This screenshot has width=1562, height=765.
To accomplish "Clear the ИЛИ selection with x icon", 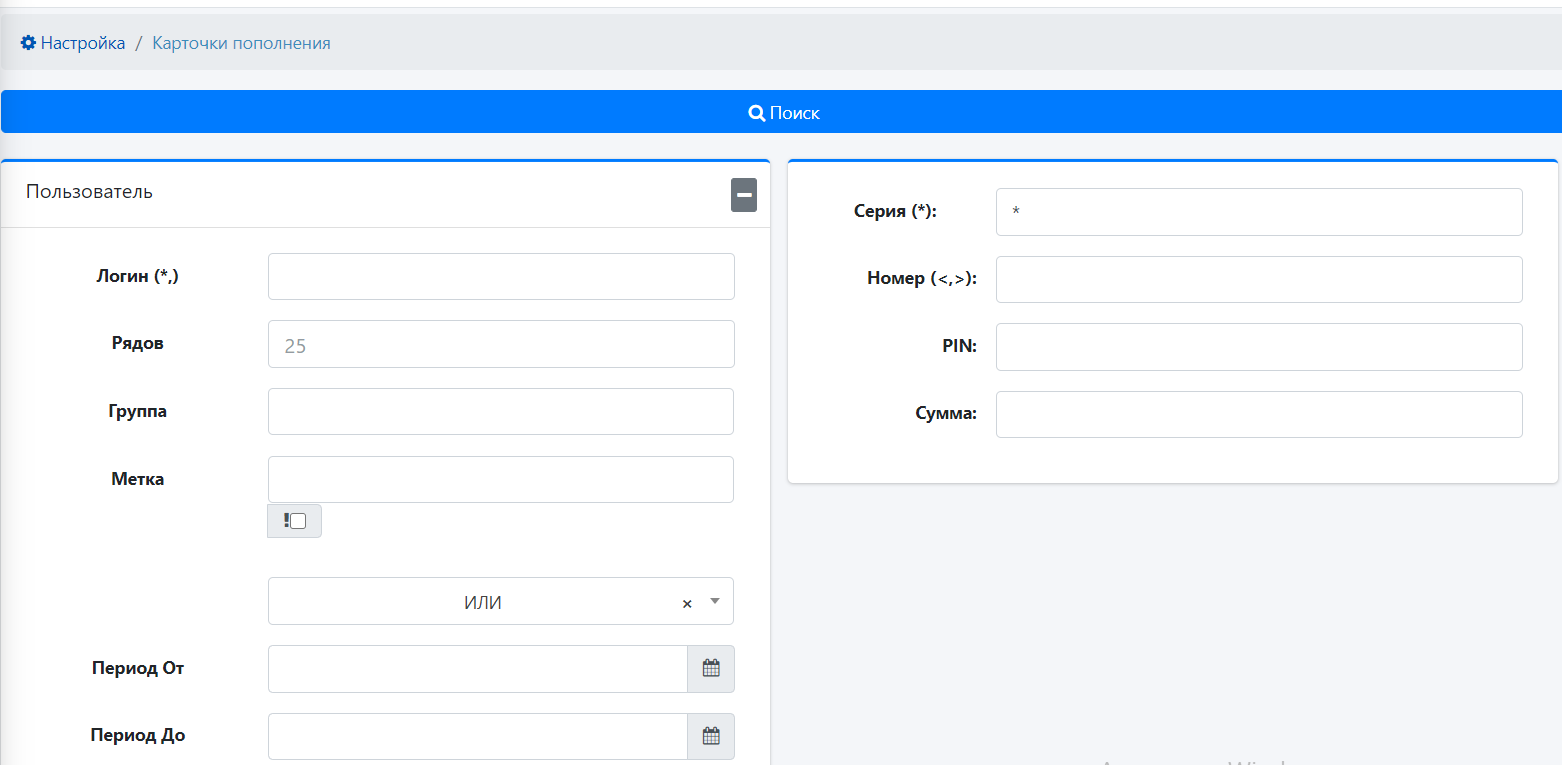I will click(x=687, y=604).
